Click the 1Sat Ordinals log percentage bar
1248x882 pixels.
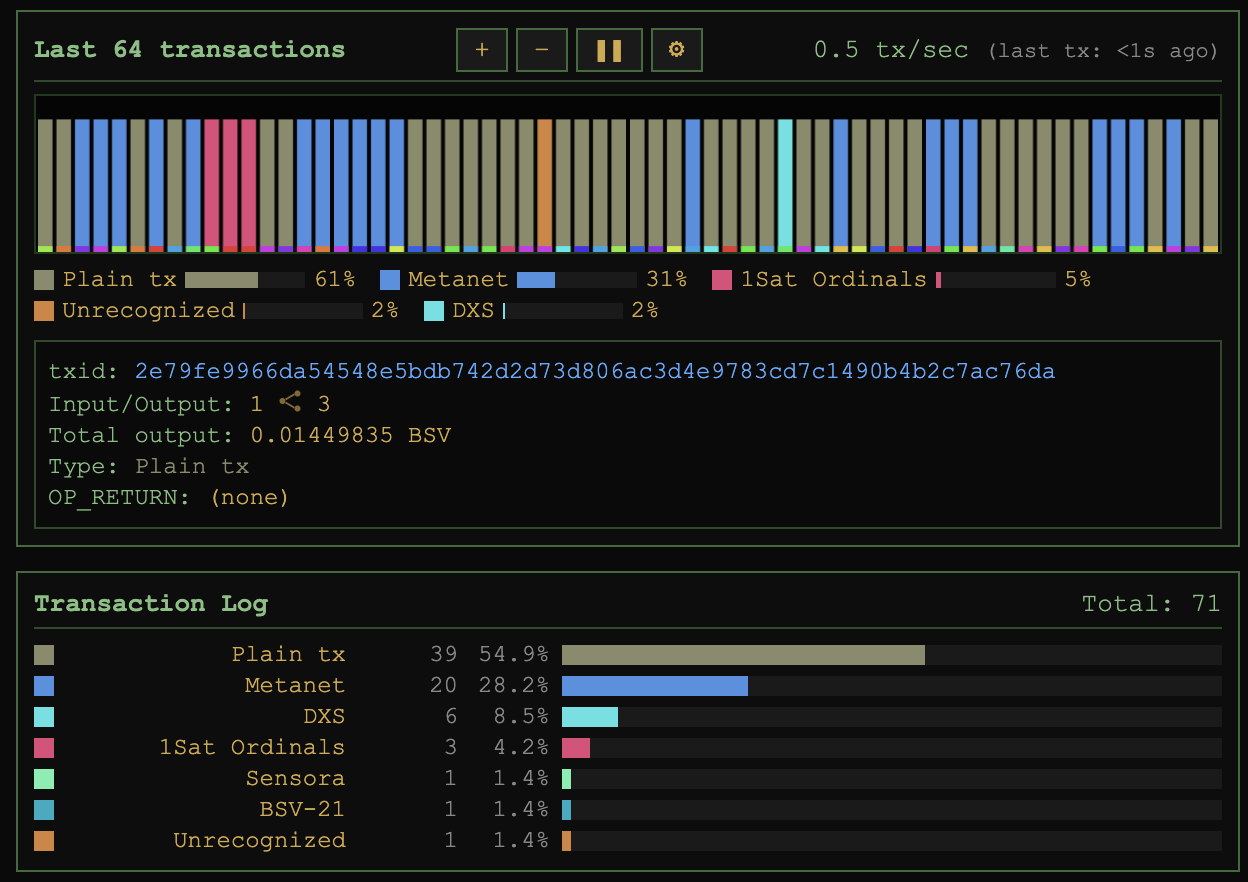tap(892, 748)
